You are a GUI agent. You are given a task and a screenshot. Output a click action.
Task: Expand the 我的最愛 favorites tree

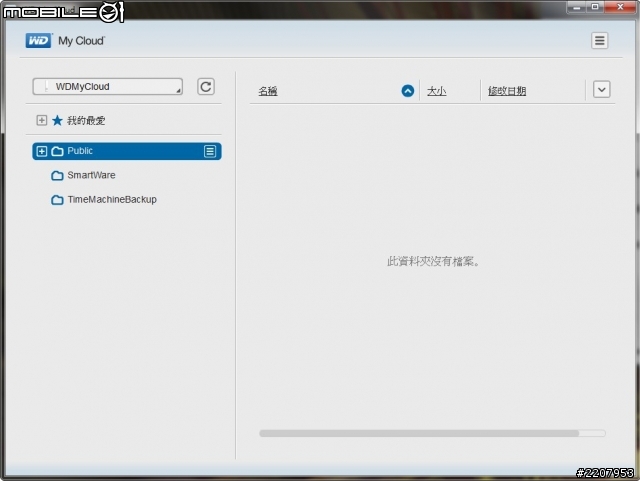tap(42, 120)
